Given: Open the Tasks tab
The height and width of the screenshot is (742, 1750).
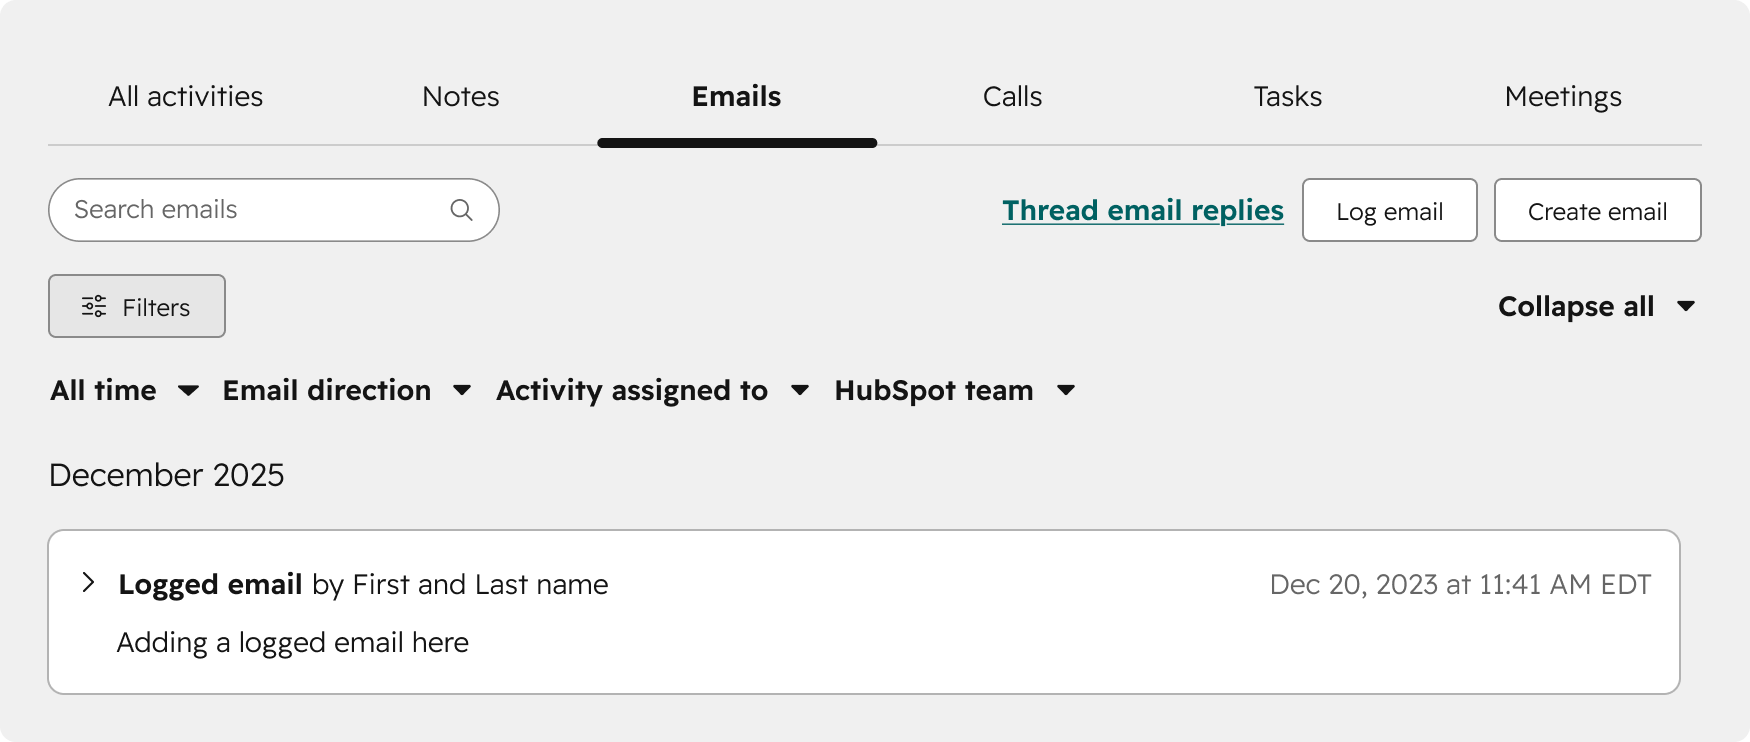Looking at the screenshot, I should pos(1288,97).
